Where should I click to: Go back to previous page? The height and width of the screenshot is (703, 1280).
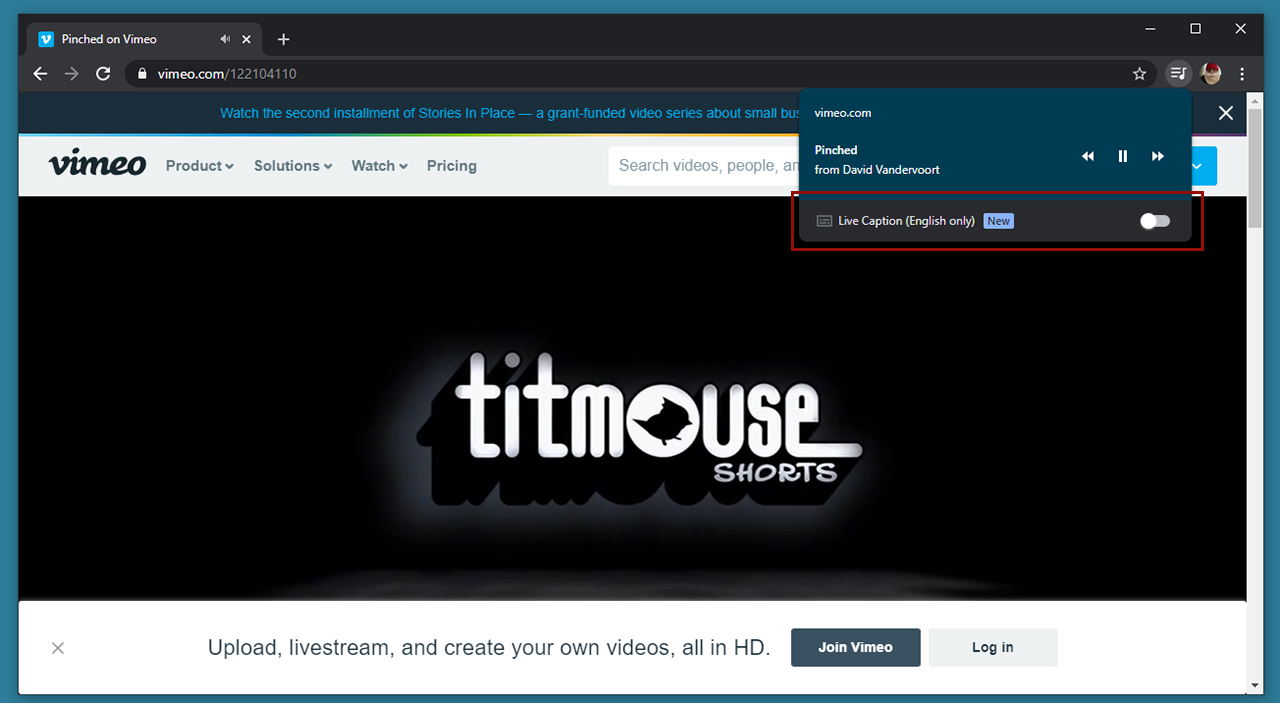(40, 73)
